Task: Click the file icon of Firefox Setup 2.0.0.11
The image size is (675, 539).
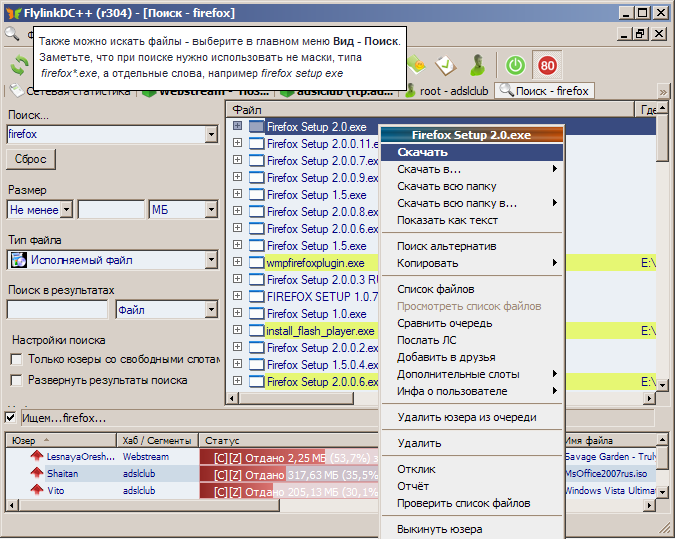Action: click(x=256, y=143)
